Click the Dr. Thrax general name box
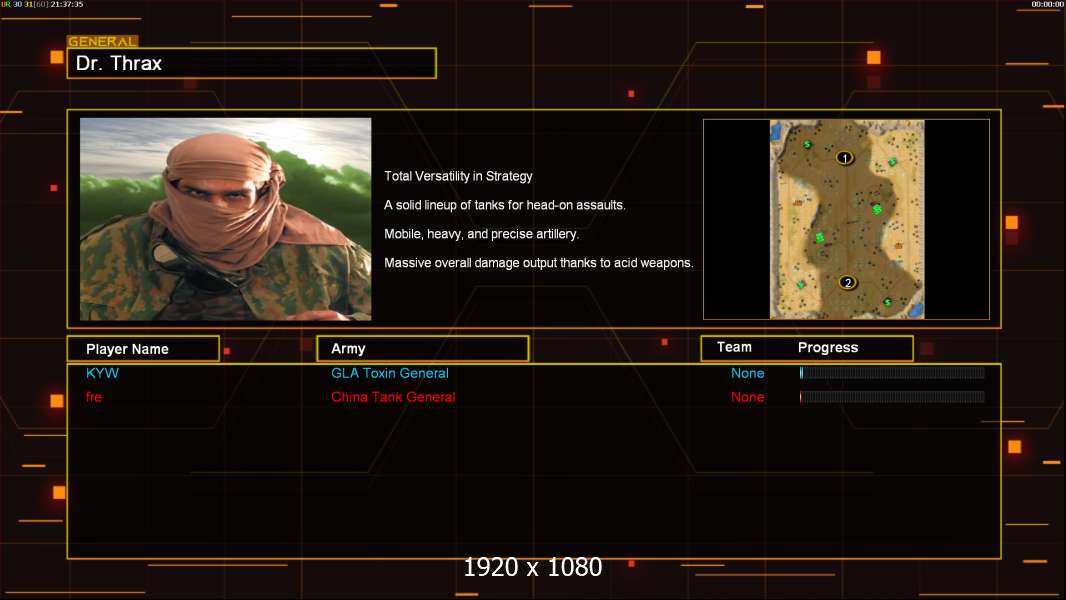This screenshot has height=600, width=1066. click(252, 63)
